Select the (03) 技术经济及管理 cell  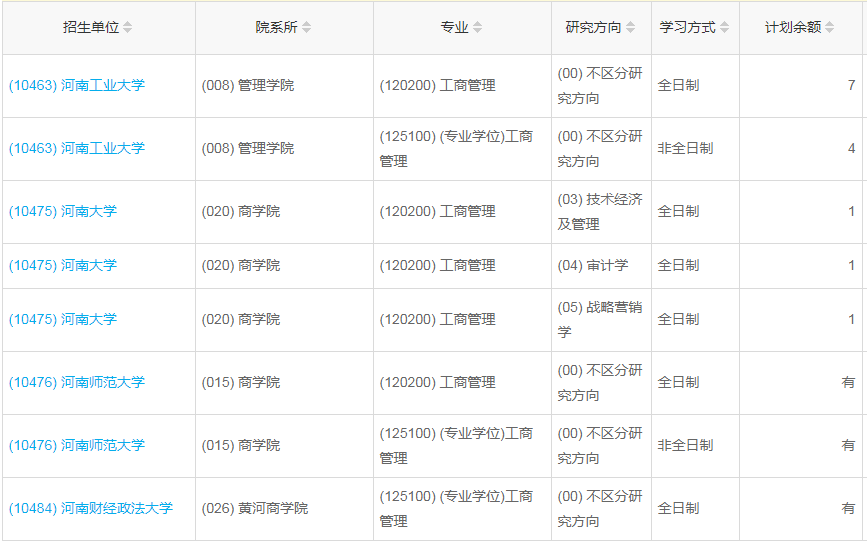(x=600, y=212)
